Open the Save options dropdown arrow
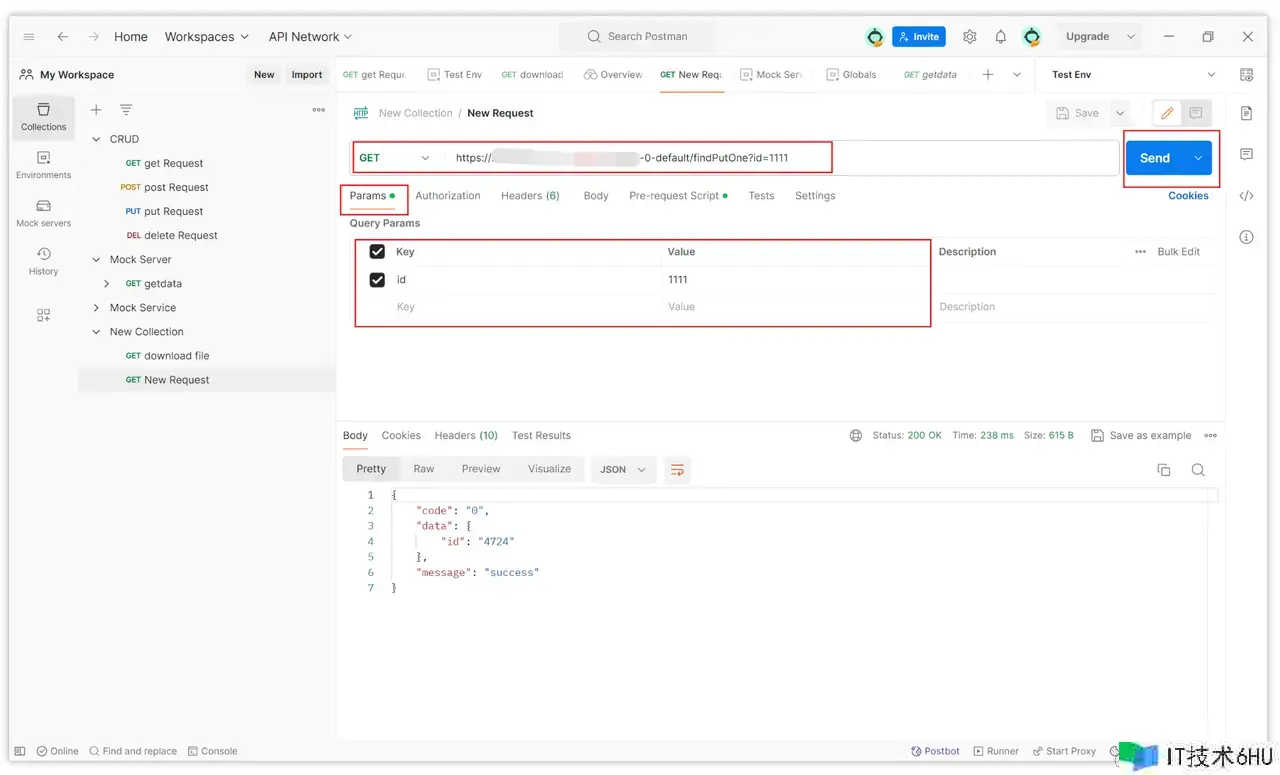This screenshot has width=1280, height=775. [x=1120, y=113]
